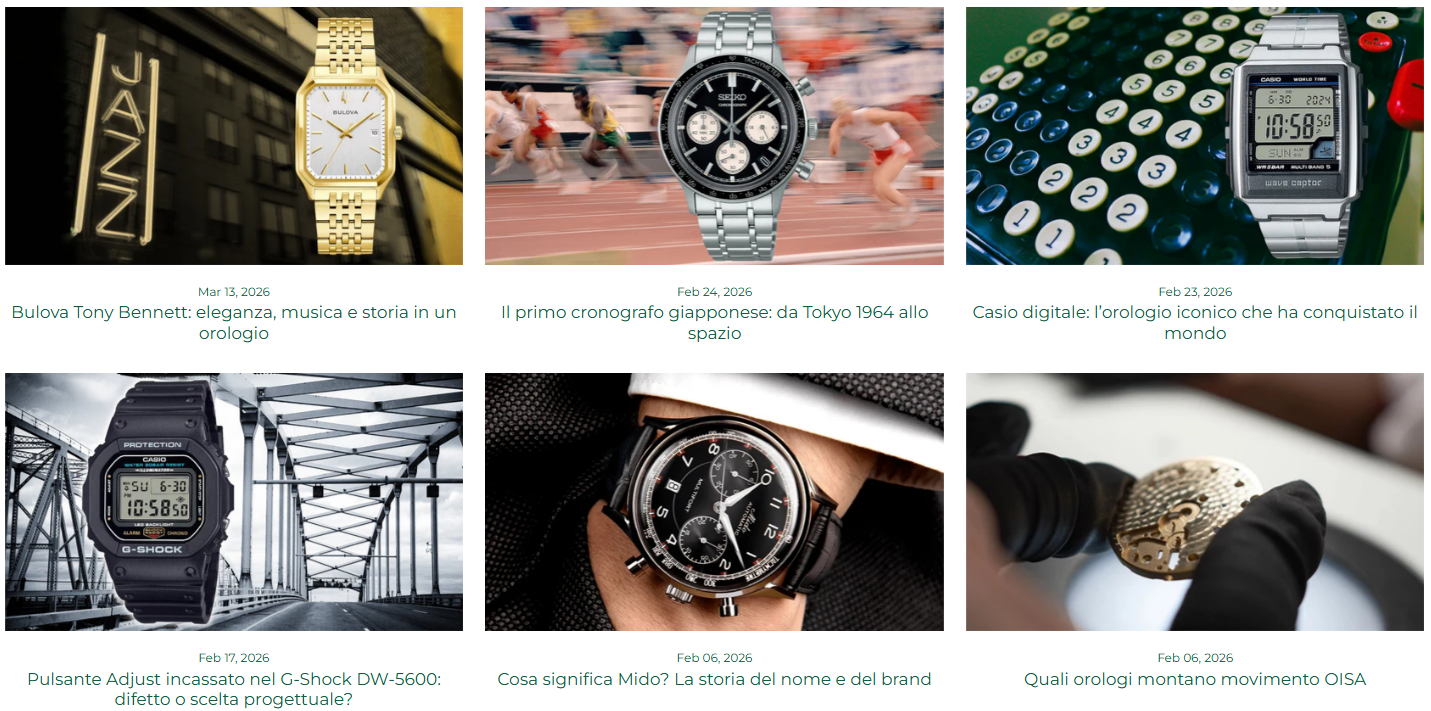
Task: Click the black G-Shock bridge thumbnail
Action: [234, 502]
